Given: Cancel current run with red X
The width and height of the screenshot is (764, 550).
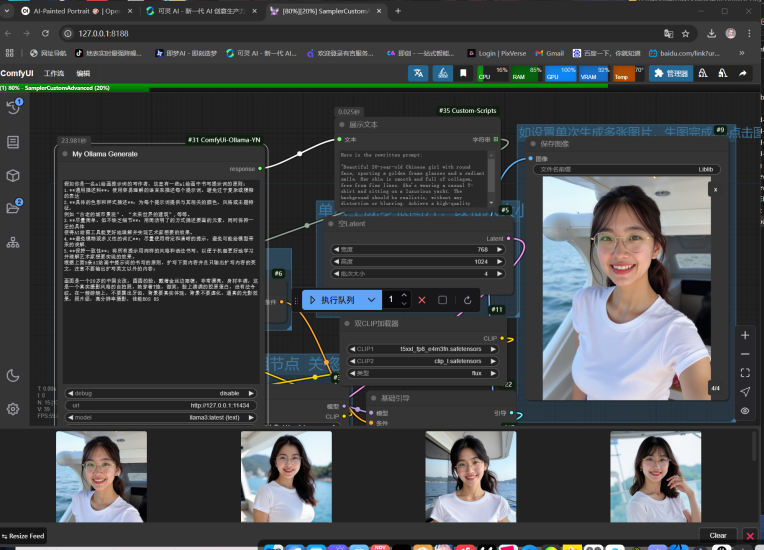Looking at the screenshot, I should coord(422,300).
